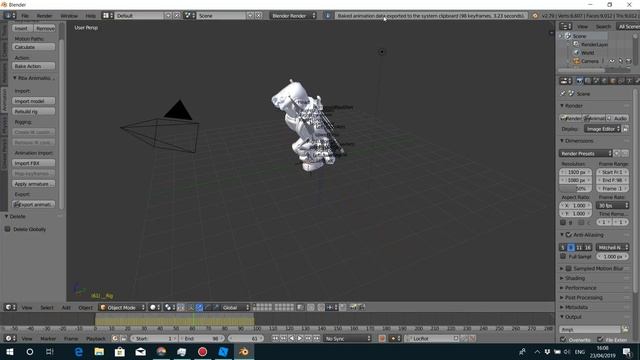The width and height of the screenshot is (640, 360).
Task: Click the Start frame field in timeline
Action: tap(154, 338)
